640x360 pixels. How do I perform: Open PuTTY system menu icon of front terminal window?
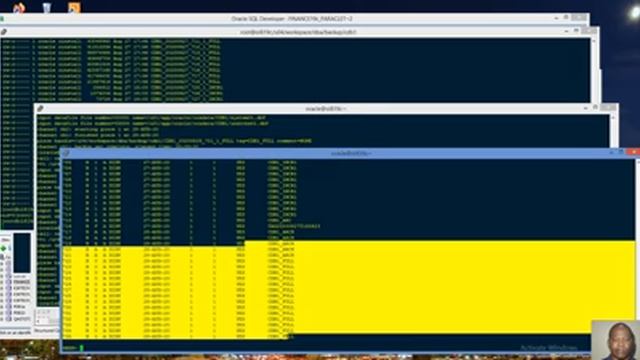66,153
